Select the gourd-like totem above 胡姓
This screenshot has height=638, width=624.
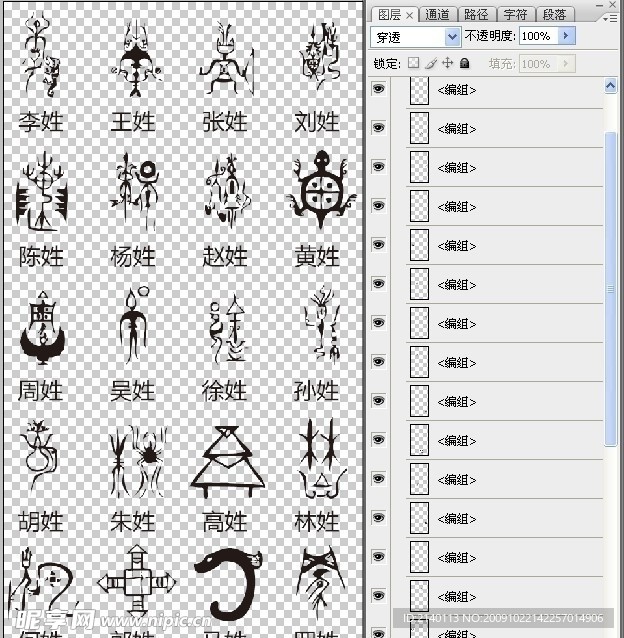pos(39,456)
